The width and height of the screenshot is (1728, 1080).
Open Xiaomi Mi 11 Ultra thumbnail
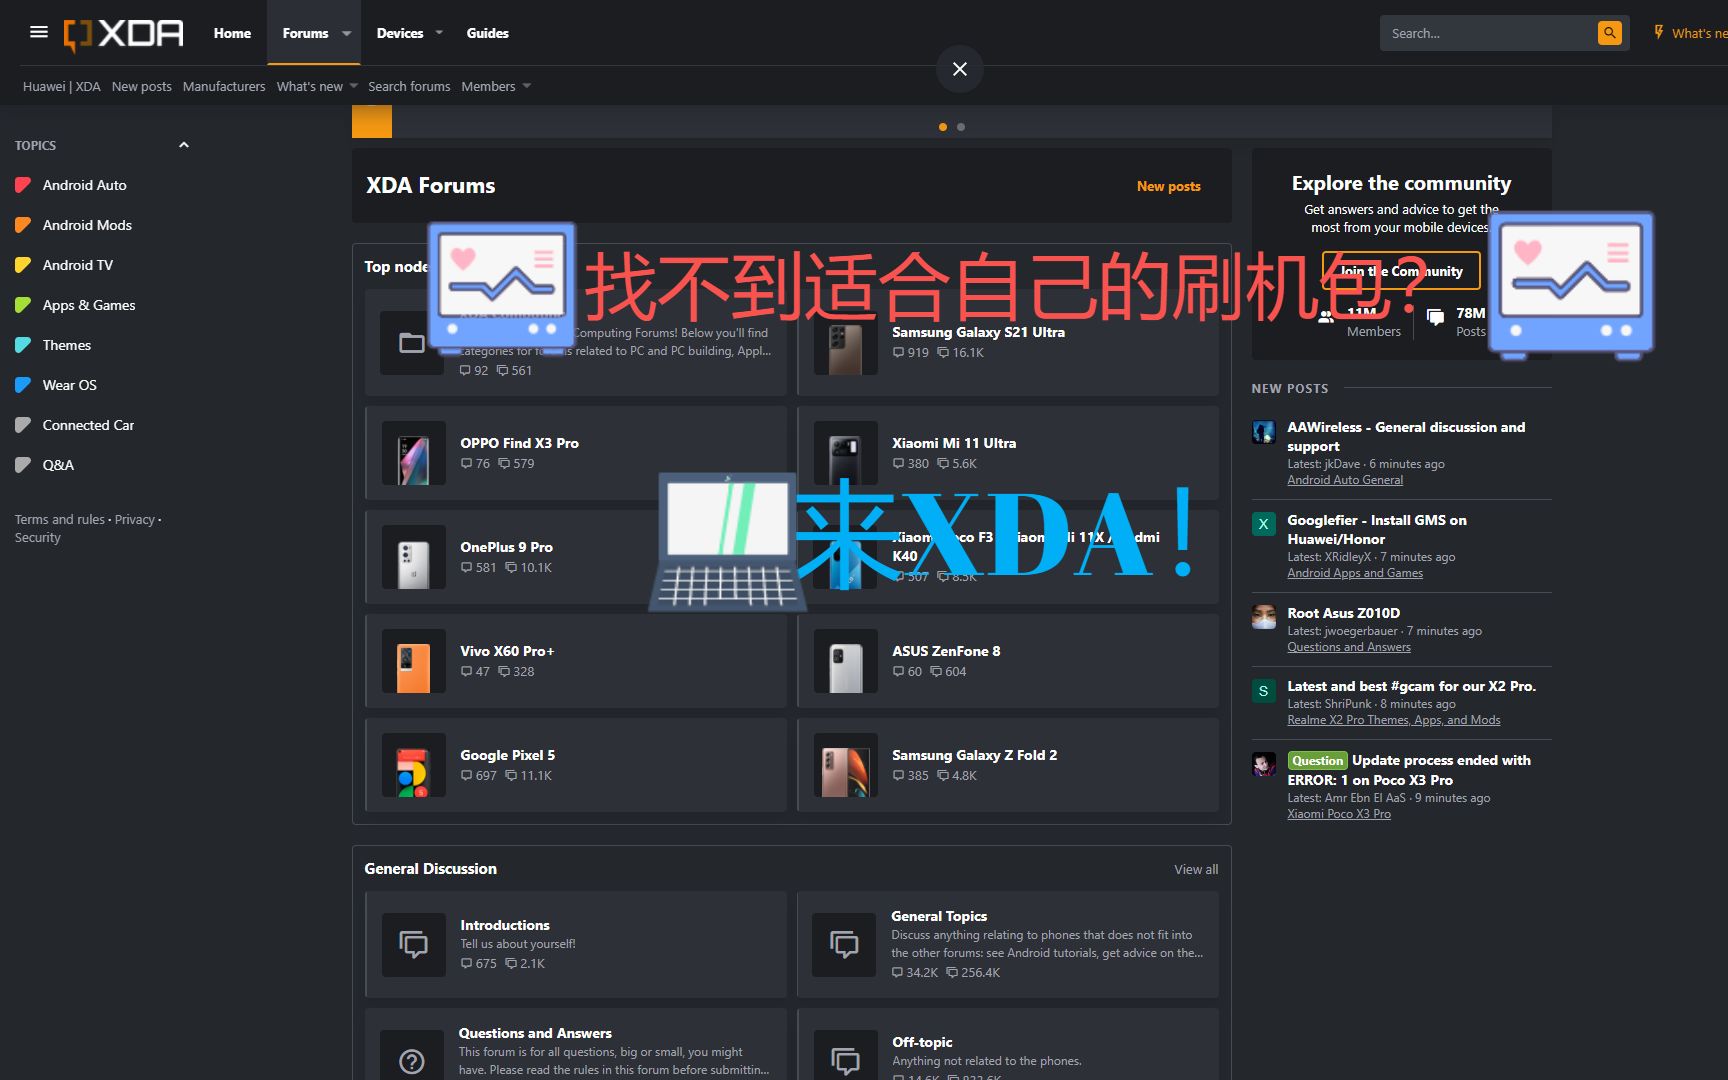pos(846,453)
